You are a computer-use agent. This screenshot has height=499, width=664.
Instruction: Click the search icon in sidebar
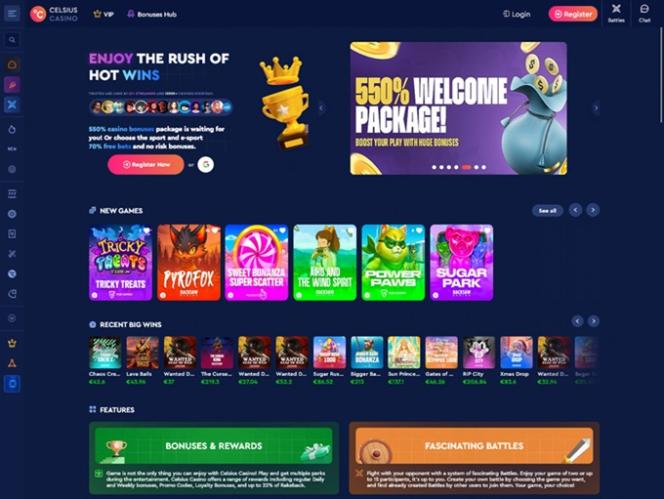coord(12,40)
